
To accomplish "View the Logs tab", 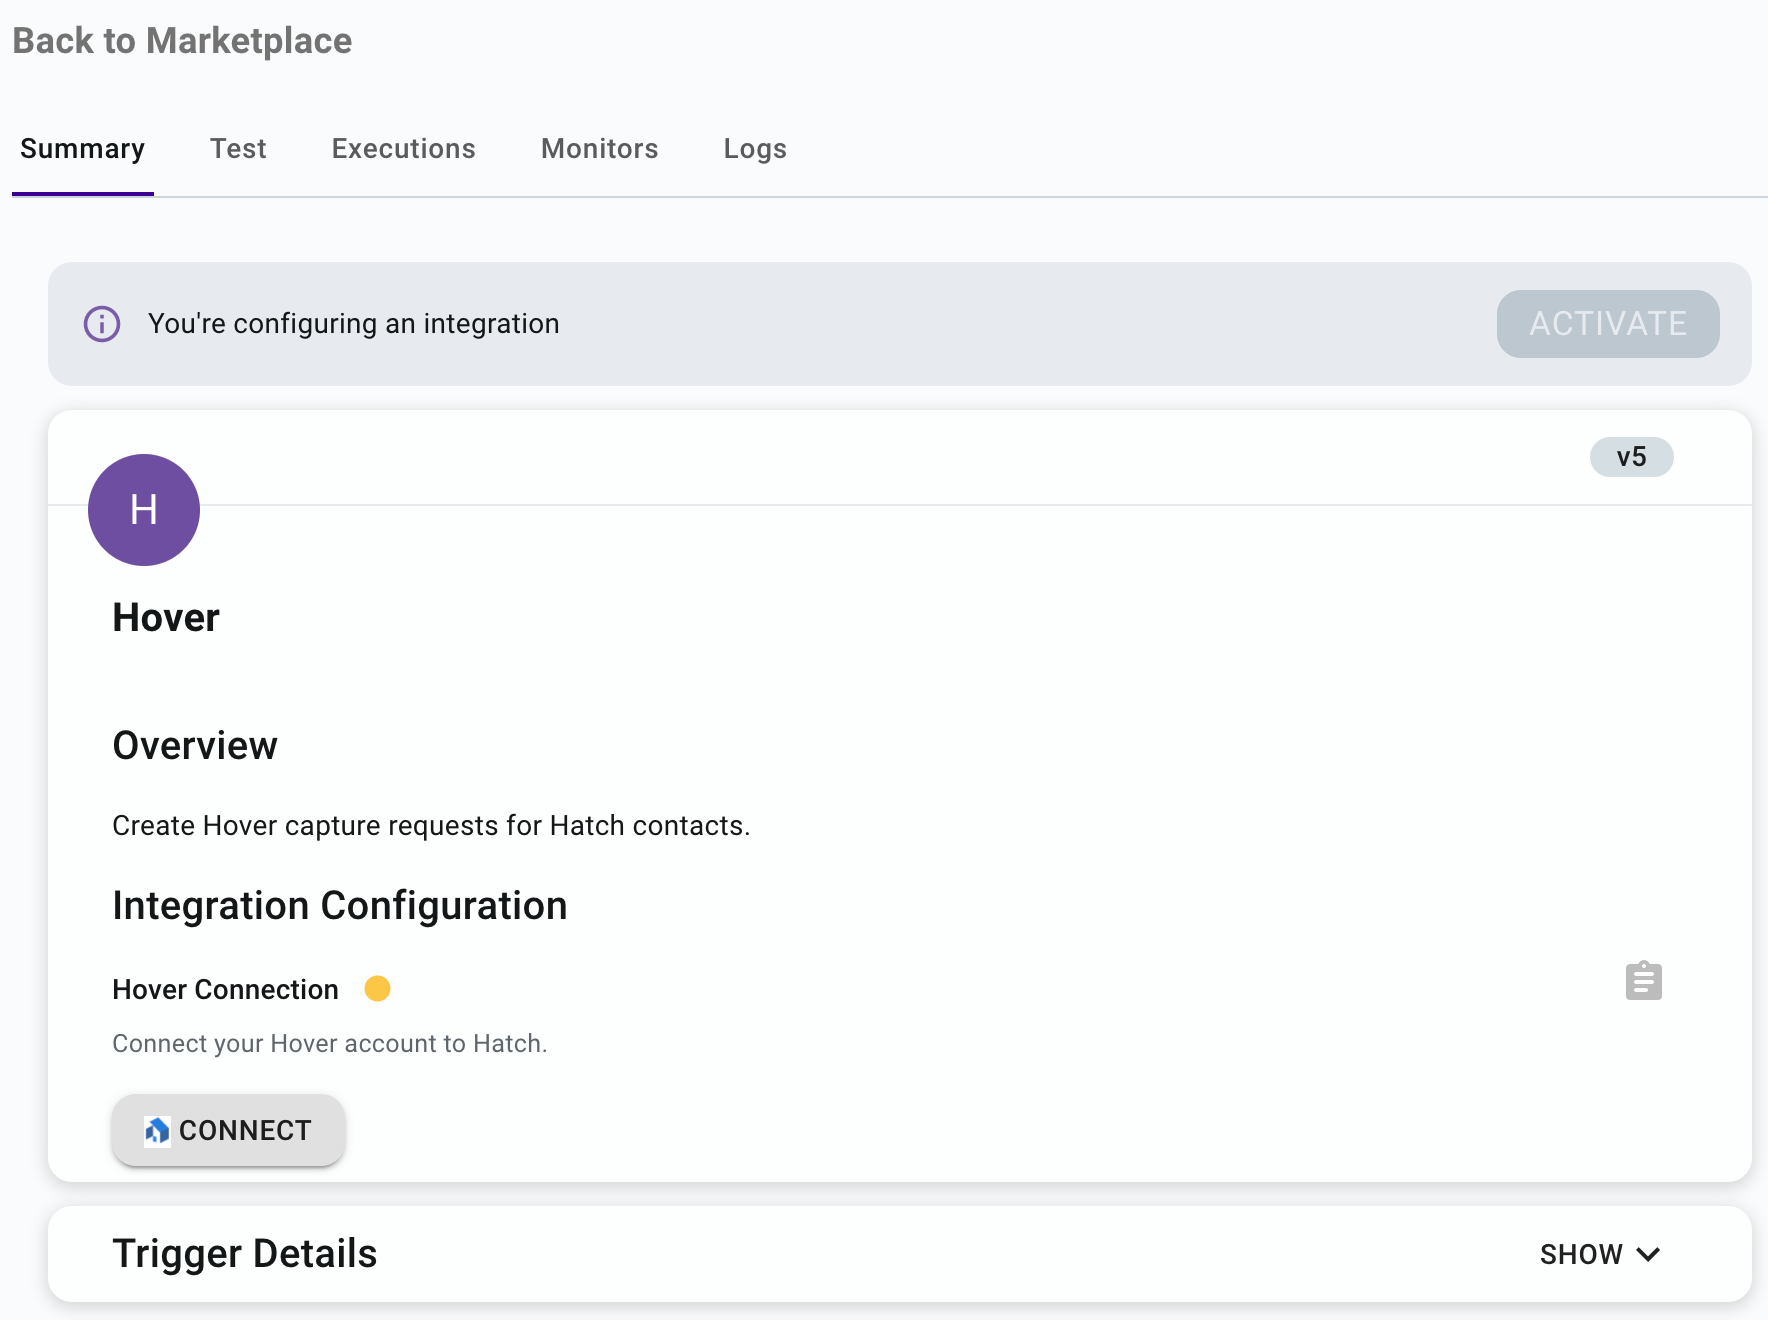I will coord(755,149).
